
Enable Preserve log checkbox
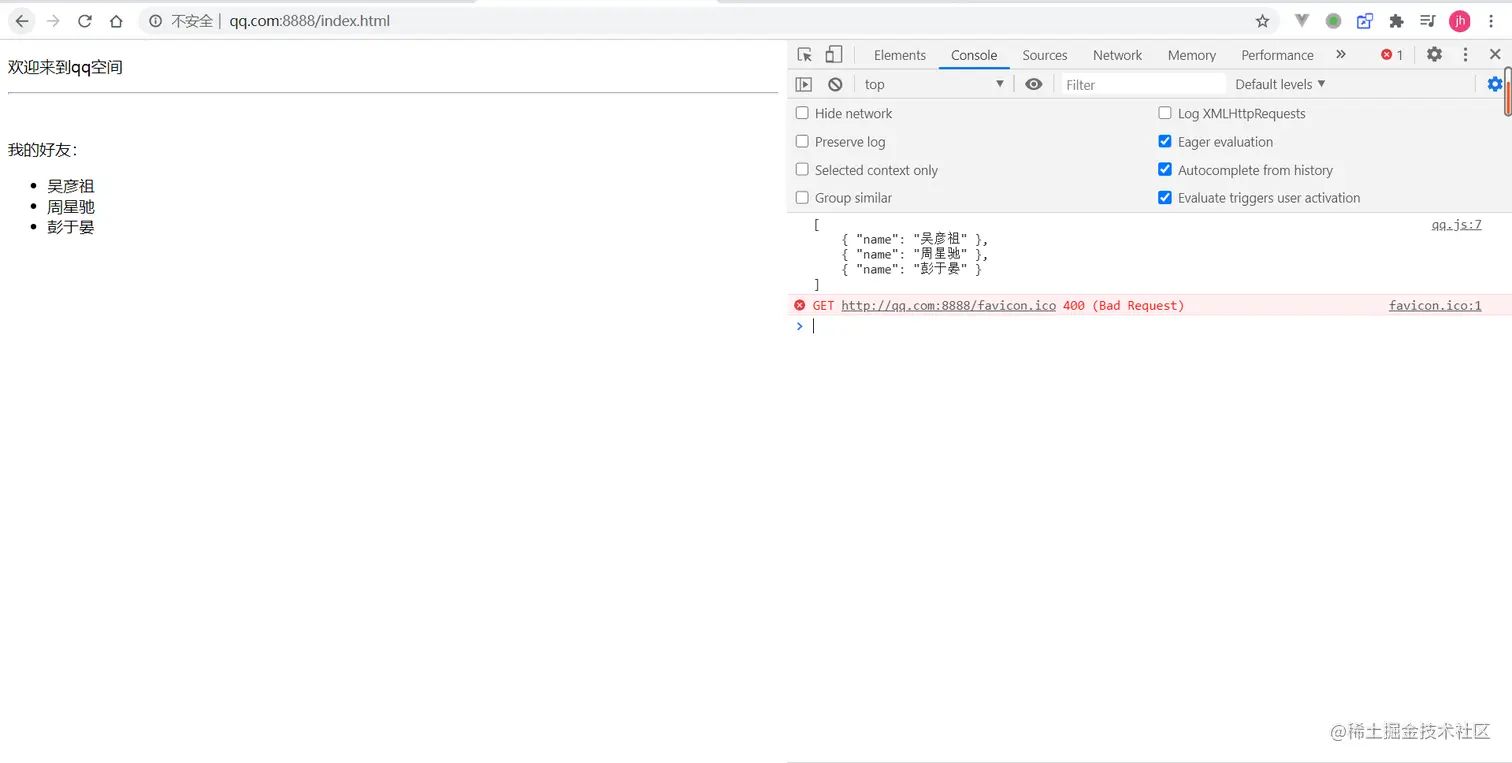(x=802, y=141)
